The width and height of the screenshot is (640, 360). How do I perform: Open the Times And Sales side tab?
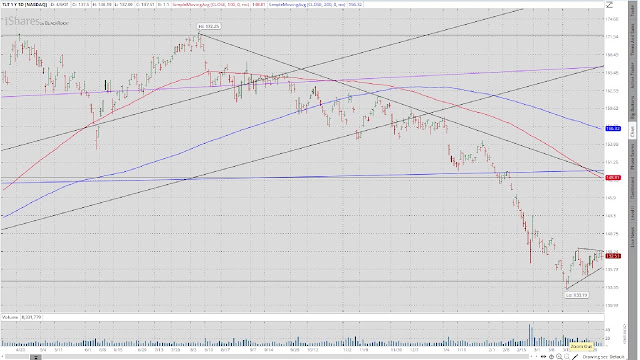(632, 40)
